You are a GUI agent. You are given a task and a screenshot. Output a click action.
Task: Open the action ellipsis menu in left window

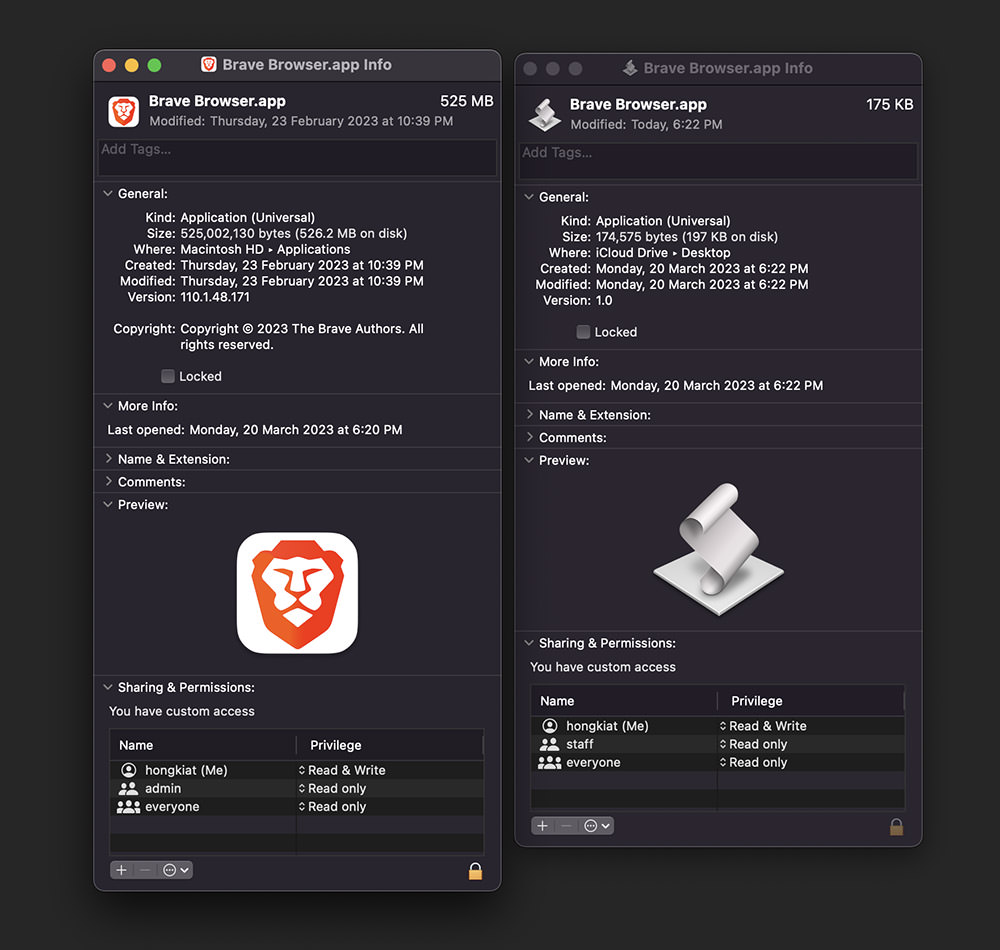click(175, 870)
